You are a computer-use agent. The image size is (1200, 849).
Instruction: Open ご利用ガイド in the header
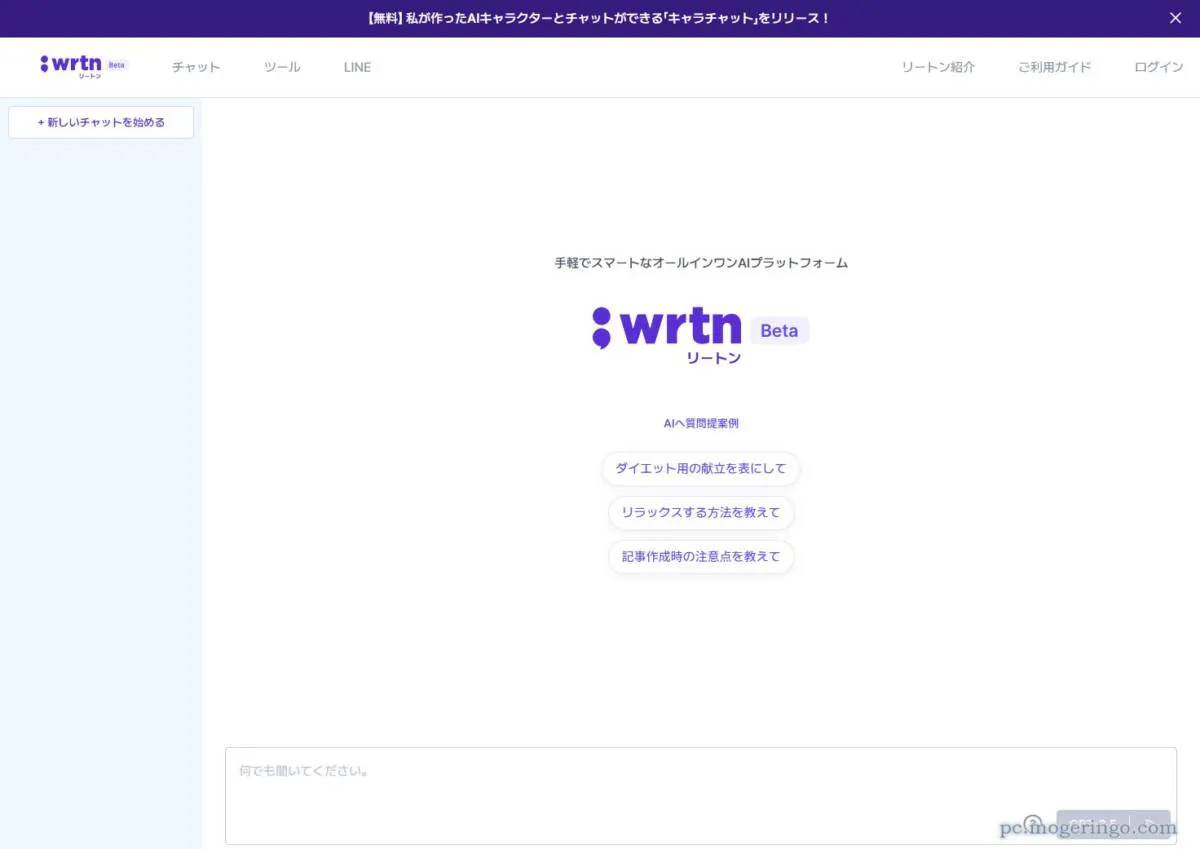click(x=1054, y=67)
